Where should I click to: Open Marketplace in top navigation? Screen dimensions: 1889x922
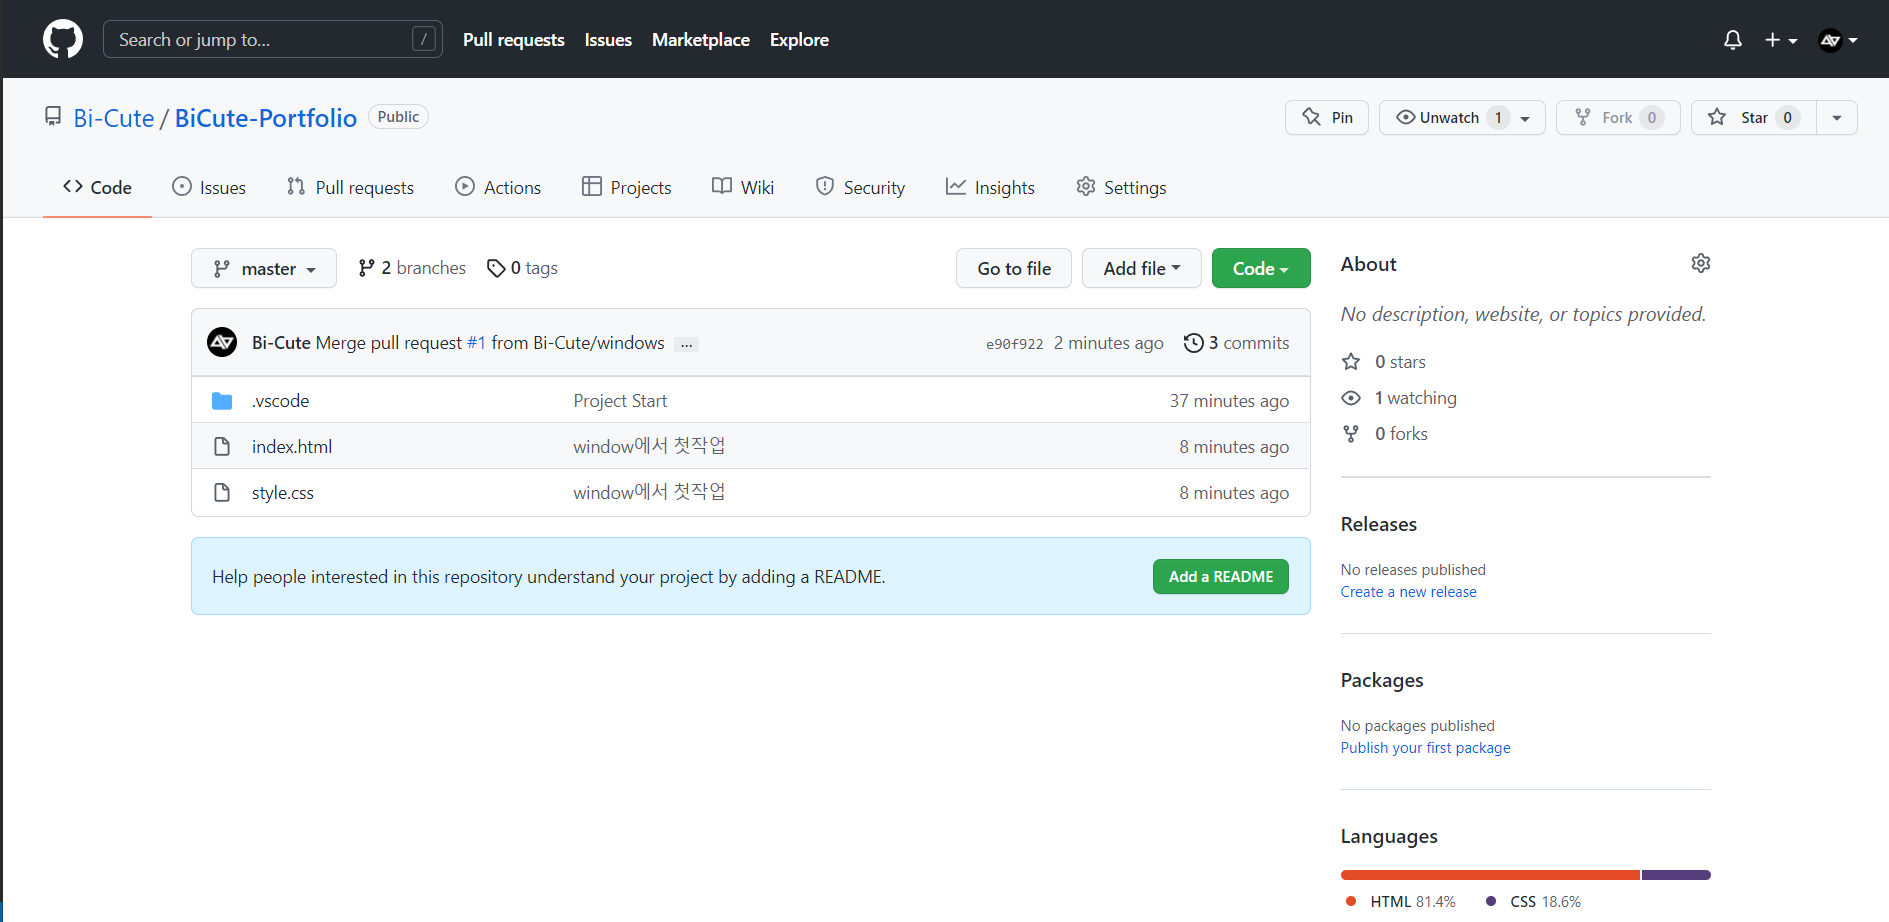tap(701, 40)
